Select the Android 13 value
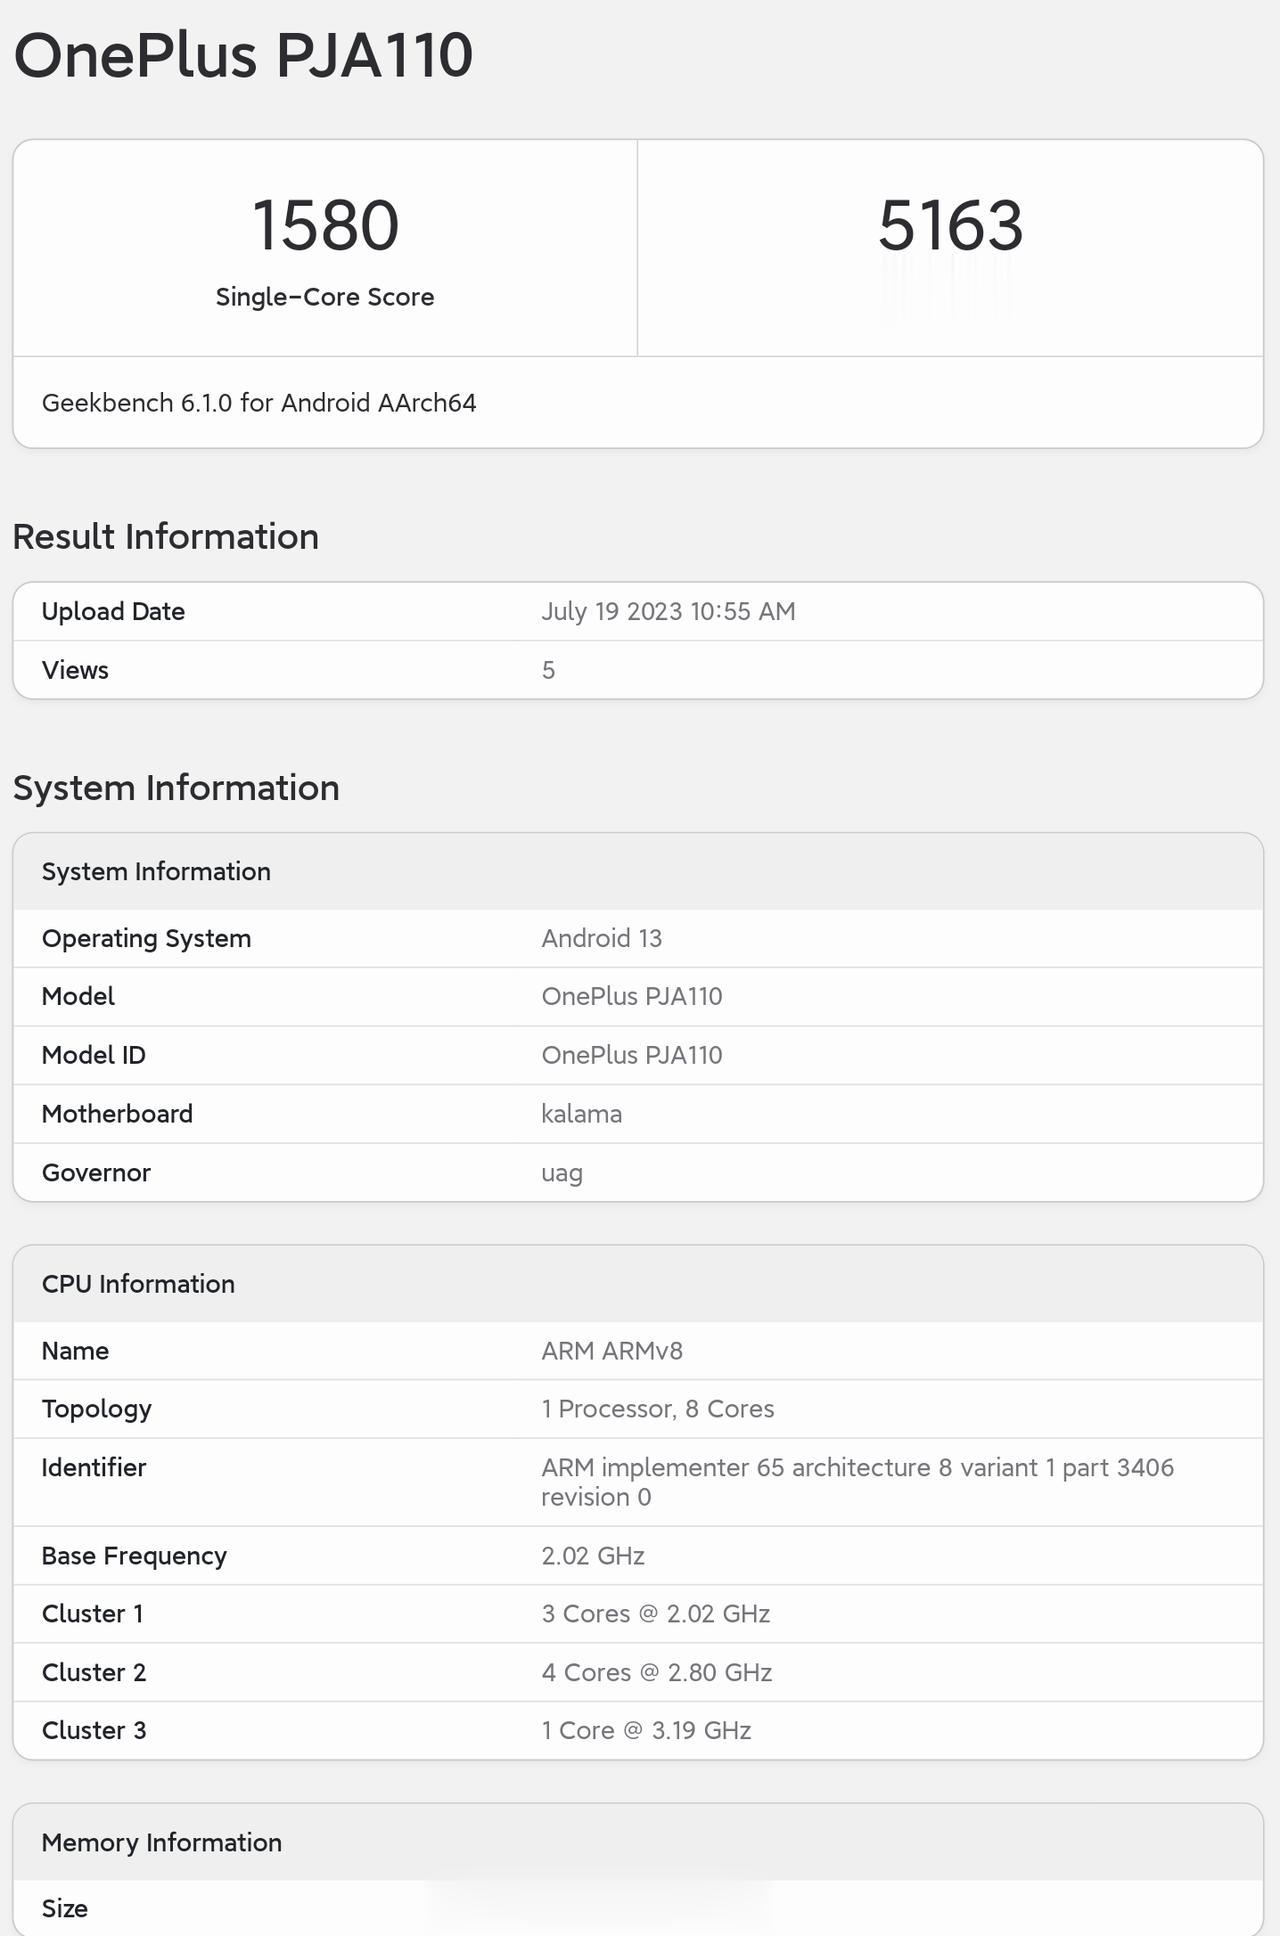The image size is (1280, 1936). click(602, 939)
